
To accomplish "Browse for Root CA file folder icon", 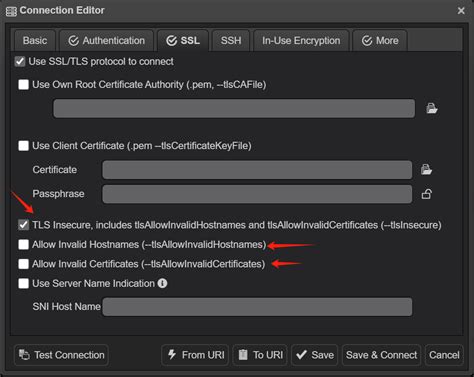I will pos(432,108).
